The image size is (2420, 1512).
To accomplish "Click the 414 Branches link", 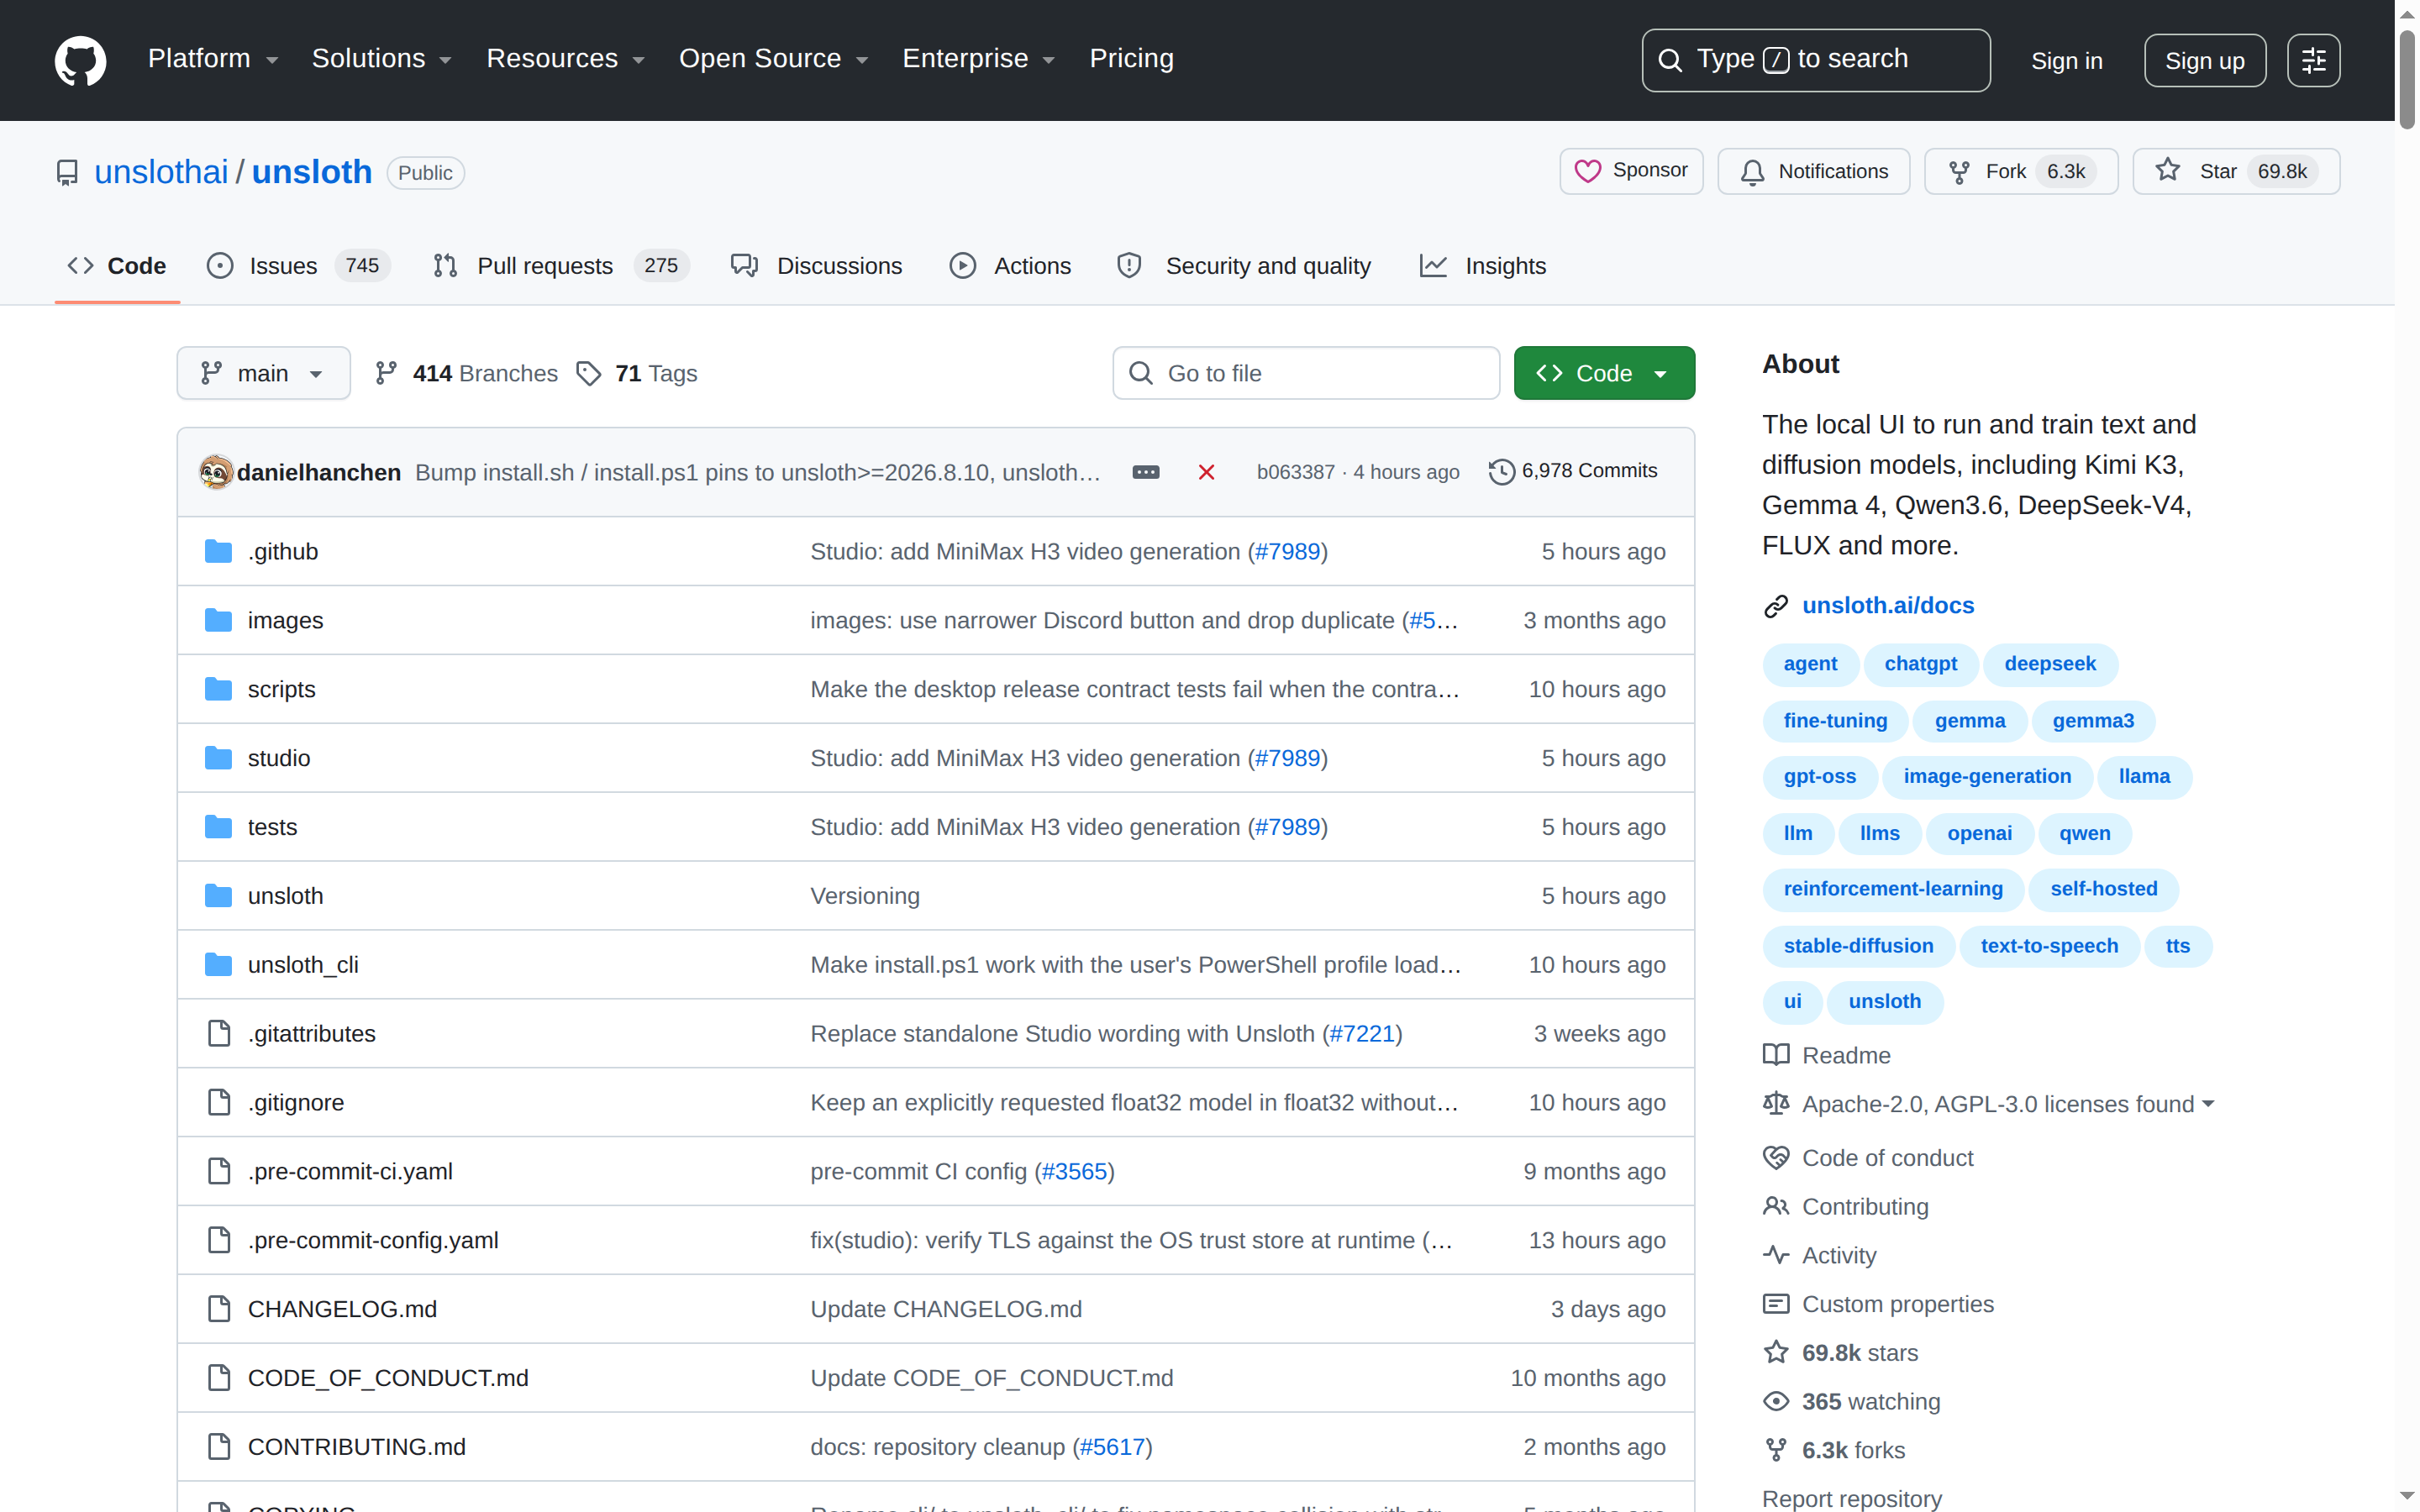I will tap(466, 373).
